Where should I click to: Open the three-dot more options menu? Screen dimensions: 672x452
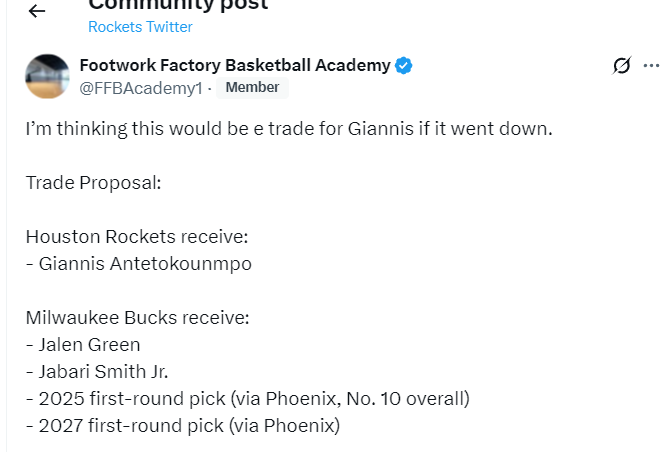point(651,66)
